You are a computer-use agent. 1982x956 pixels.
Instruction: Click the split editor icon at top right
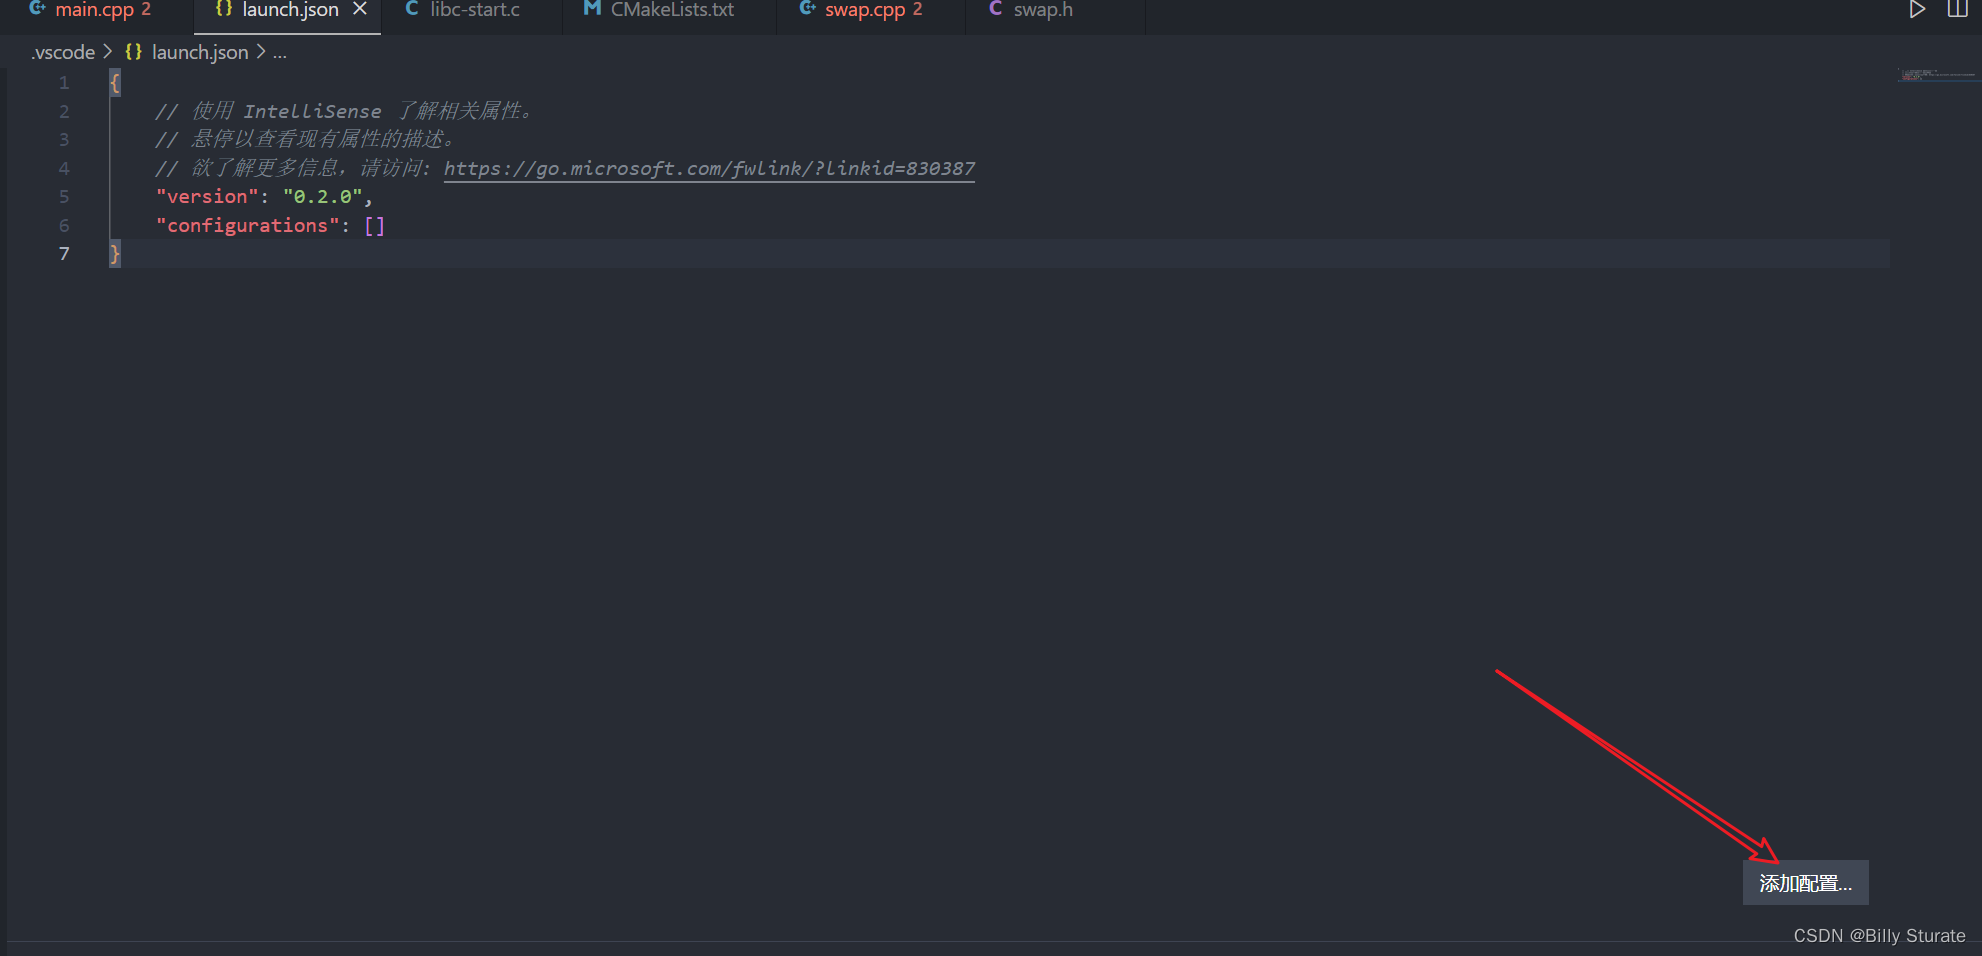[1956, 10]
